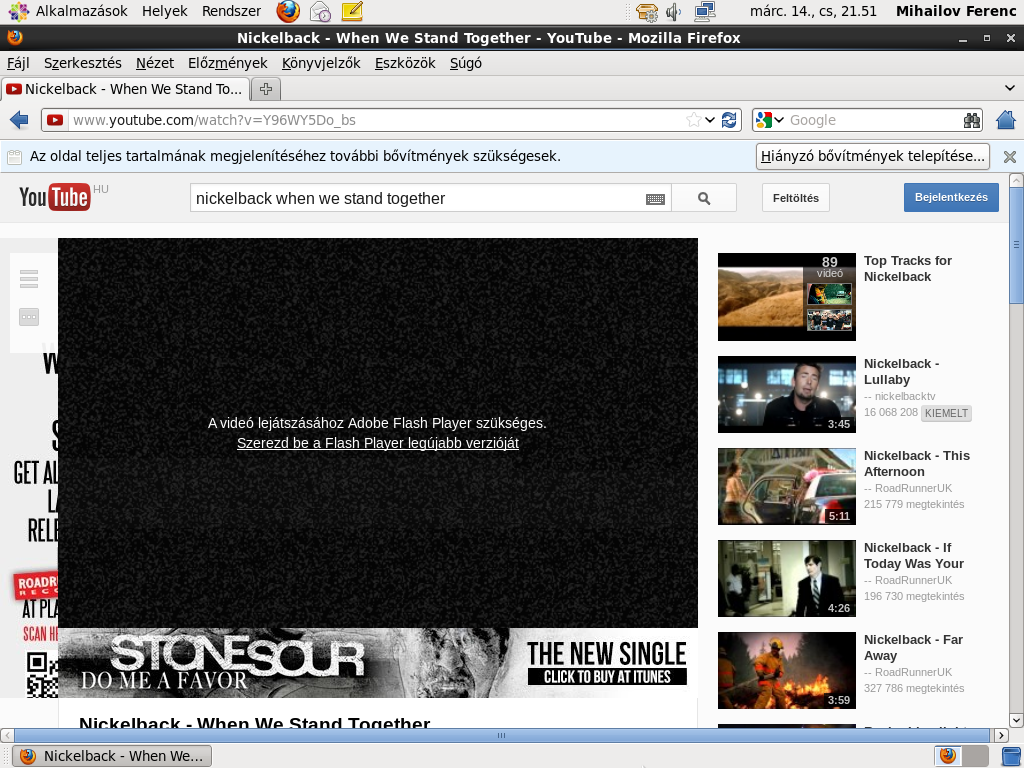Open the URL history dropdown arrow
This screenshot has width=1024, height=768.
click(710, 120)
